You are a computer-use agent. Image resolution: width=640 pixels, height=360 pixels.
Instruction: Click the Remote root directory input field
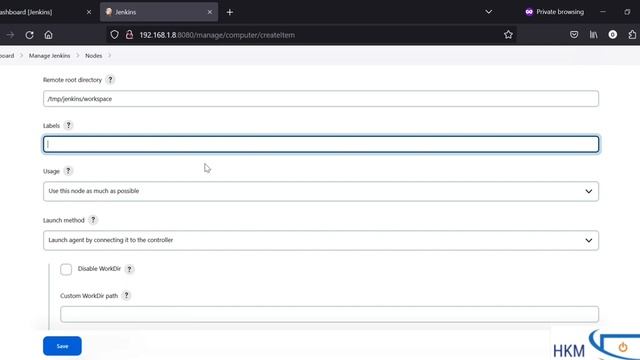321,99
